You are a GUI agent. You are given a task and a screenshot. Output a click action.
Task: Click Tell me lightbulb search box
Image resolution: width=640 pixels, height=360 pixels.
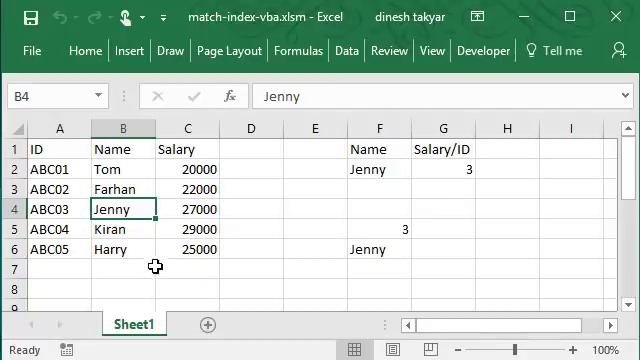[x=554, y=51]
